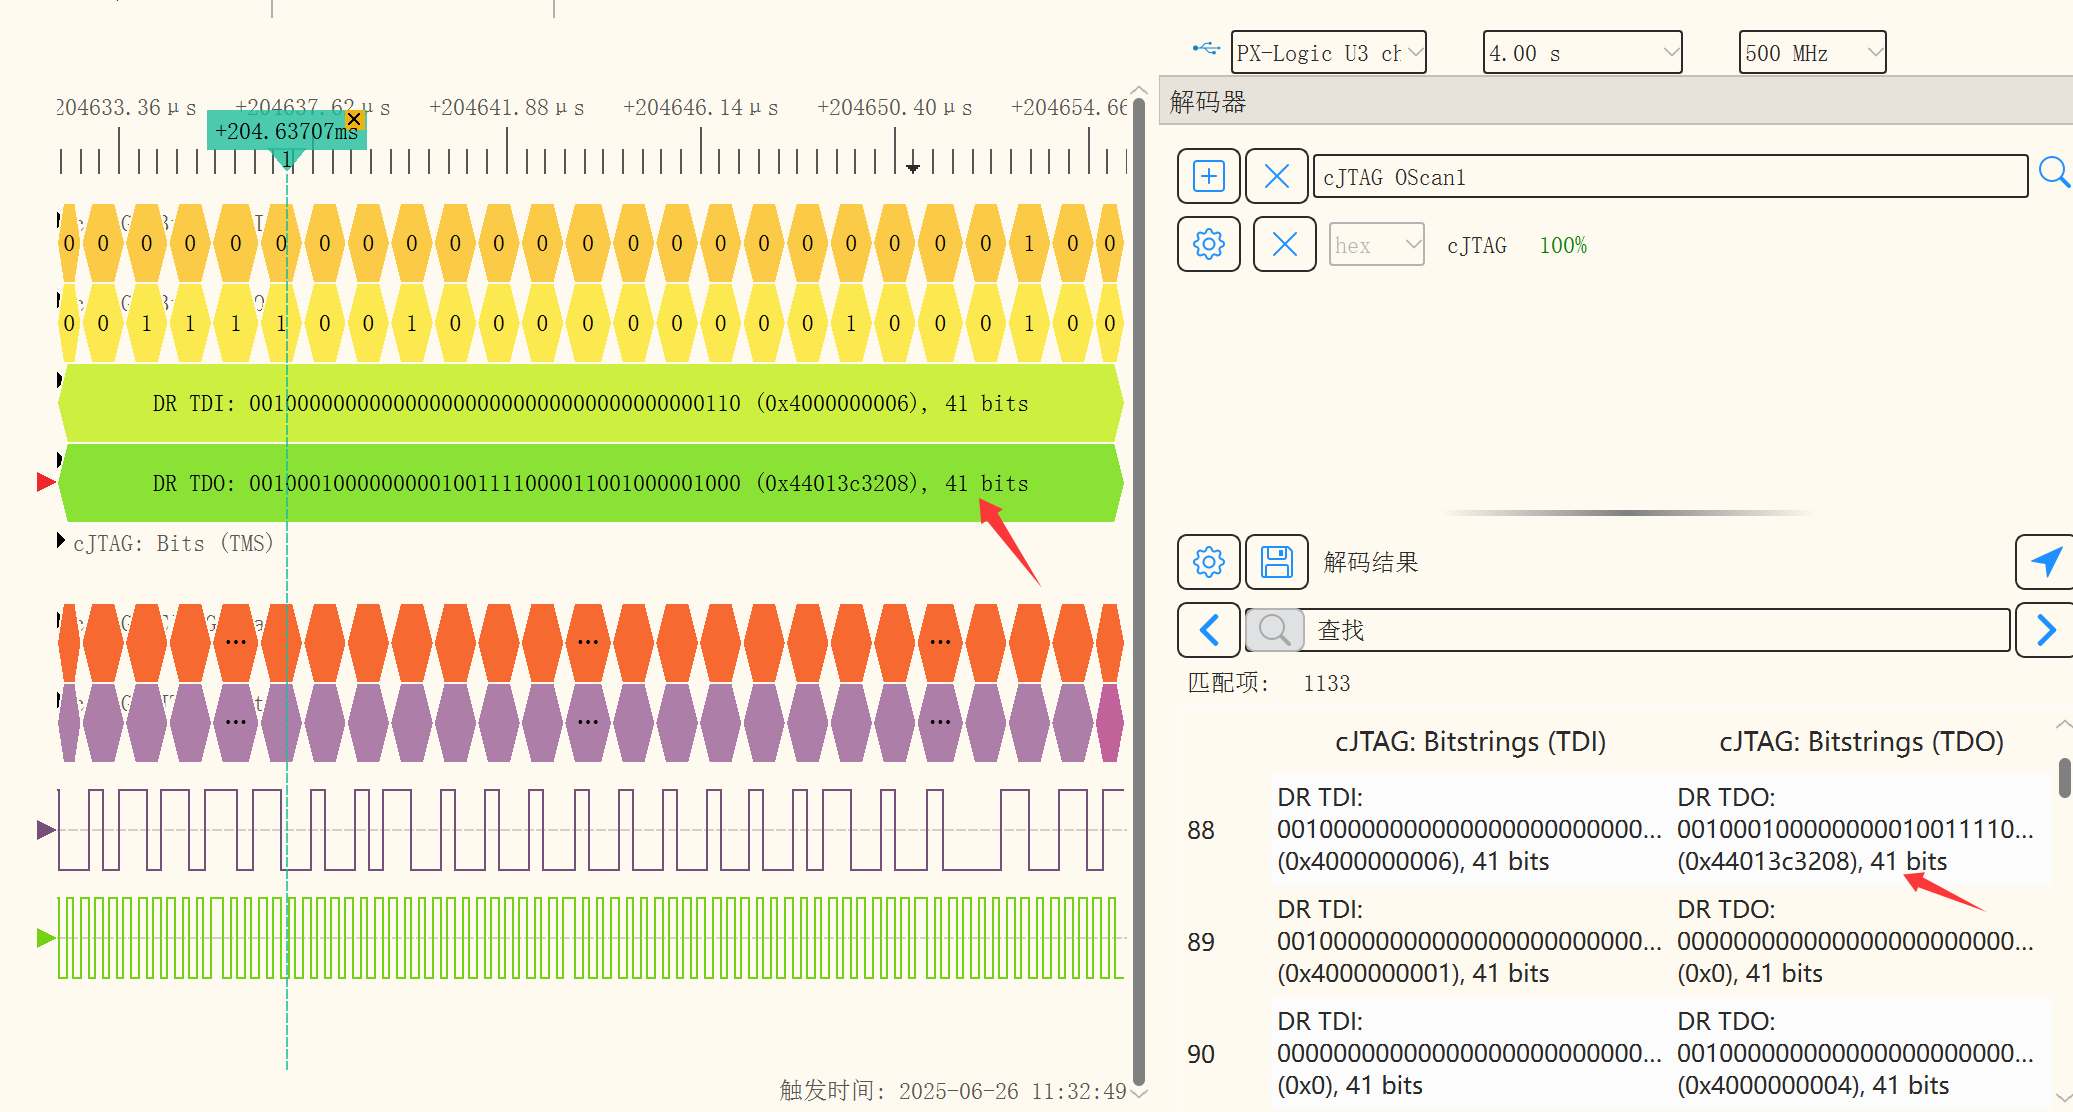Select result row 90

(x=1618, y=1053)
